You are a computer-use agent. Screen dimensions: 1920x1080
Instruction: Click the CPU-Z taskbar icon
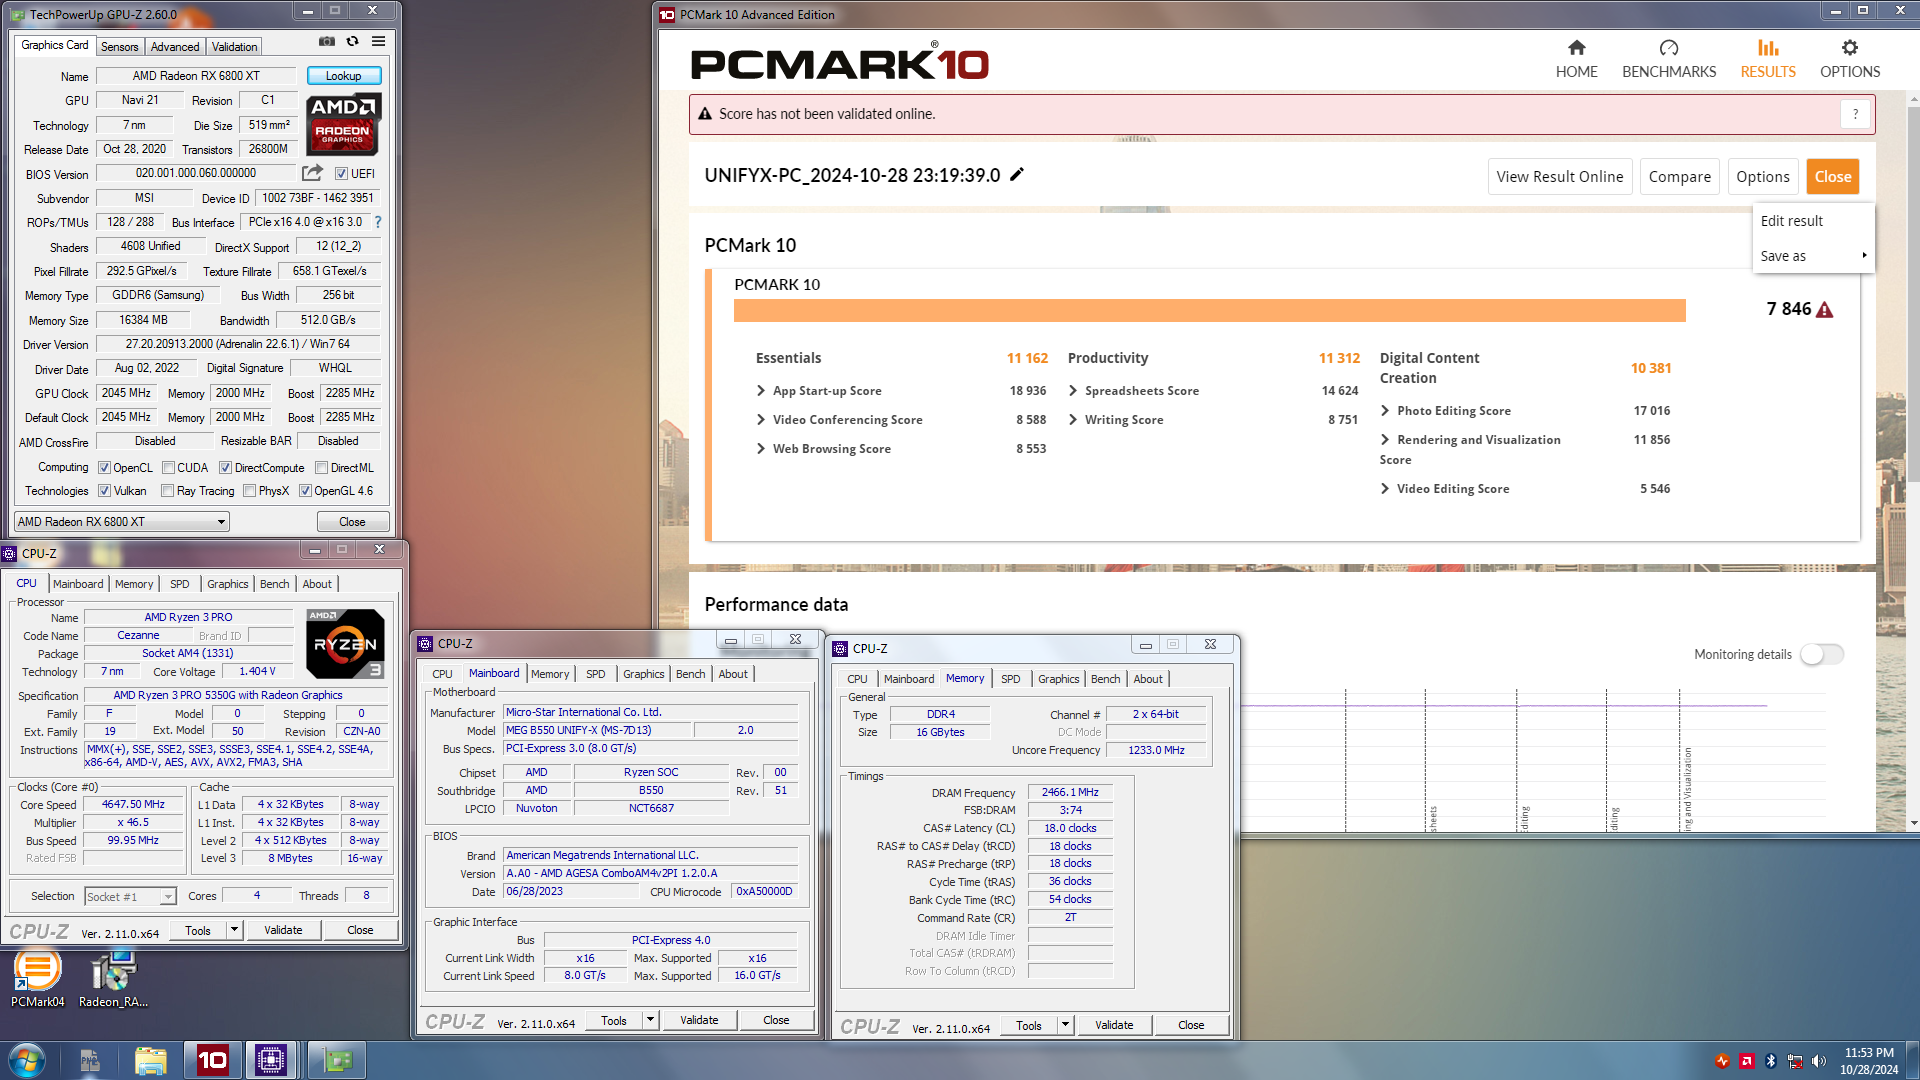(x=271, y=1060)
